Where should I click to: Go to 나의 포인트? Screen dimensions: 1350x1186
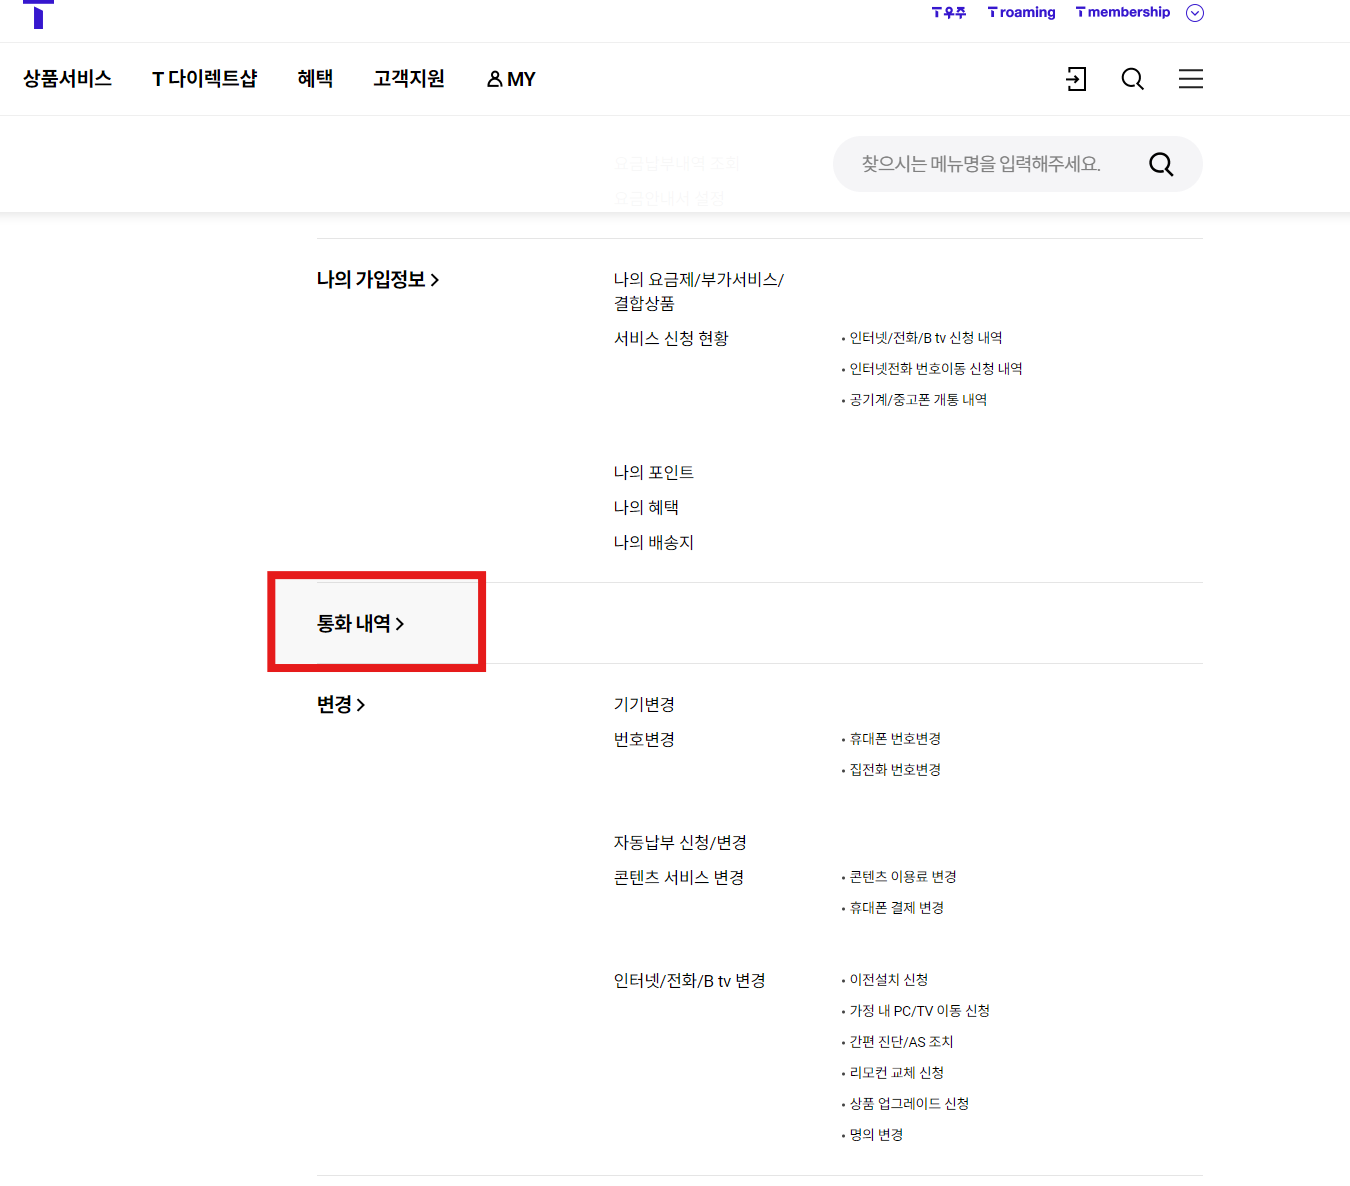click(x=654, y=473)
